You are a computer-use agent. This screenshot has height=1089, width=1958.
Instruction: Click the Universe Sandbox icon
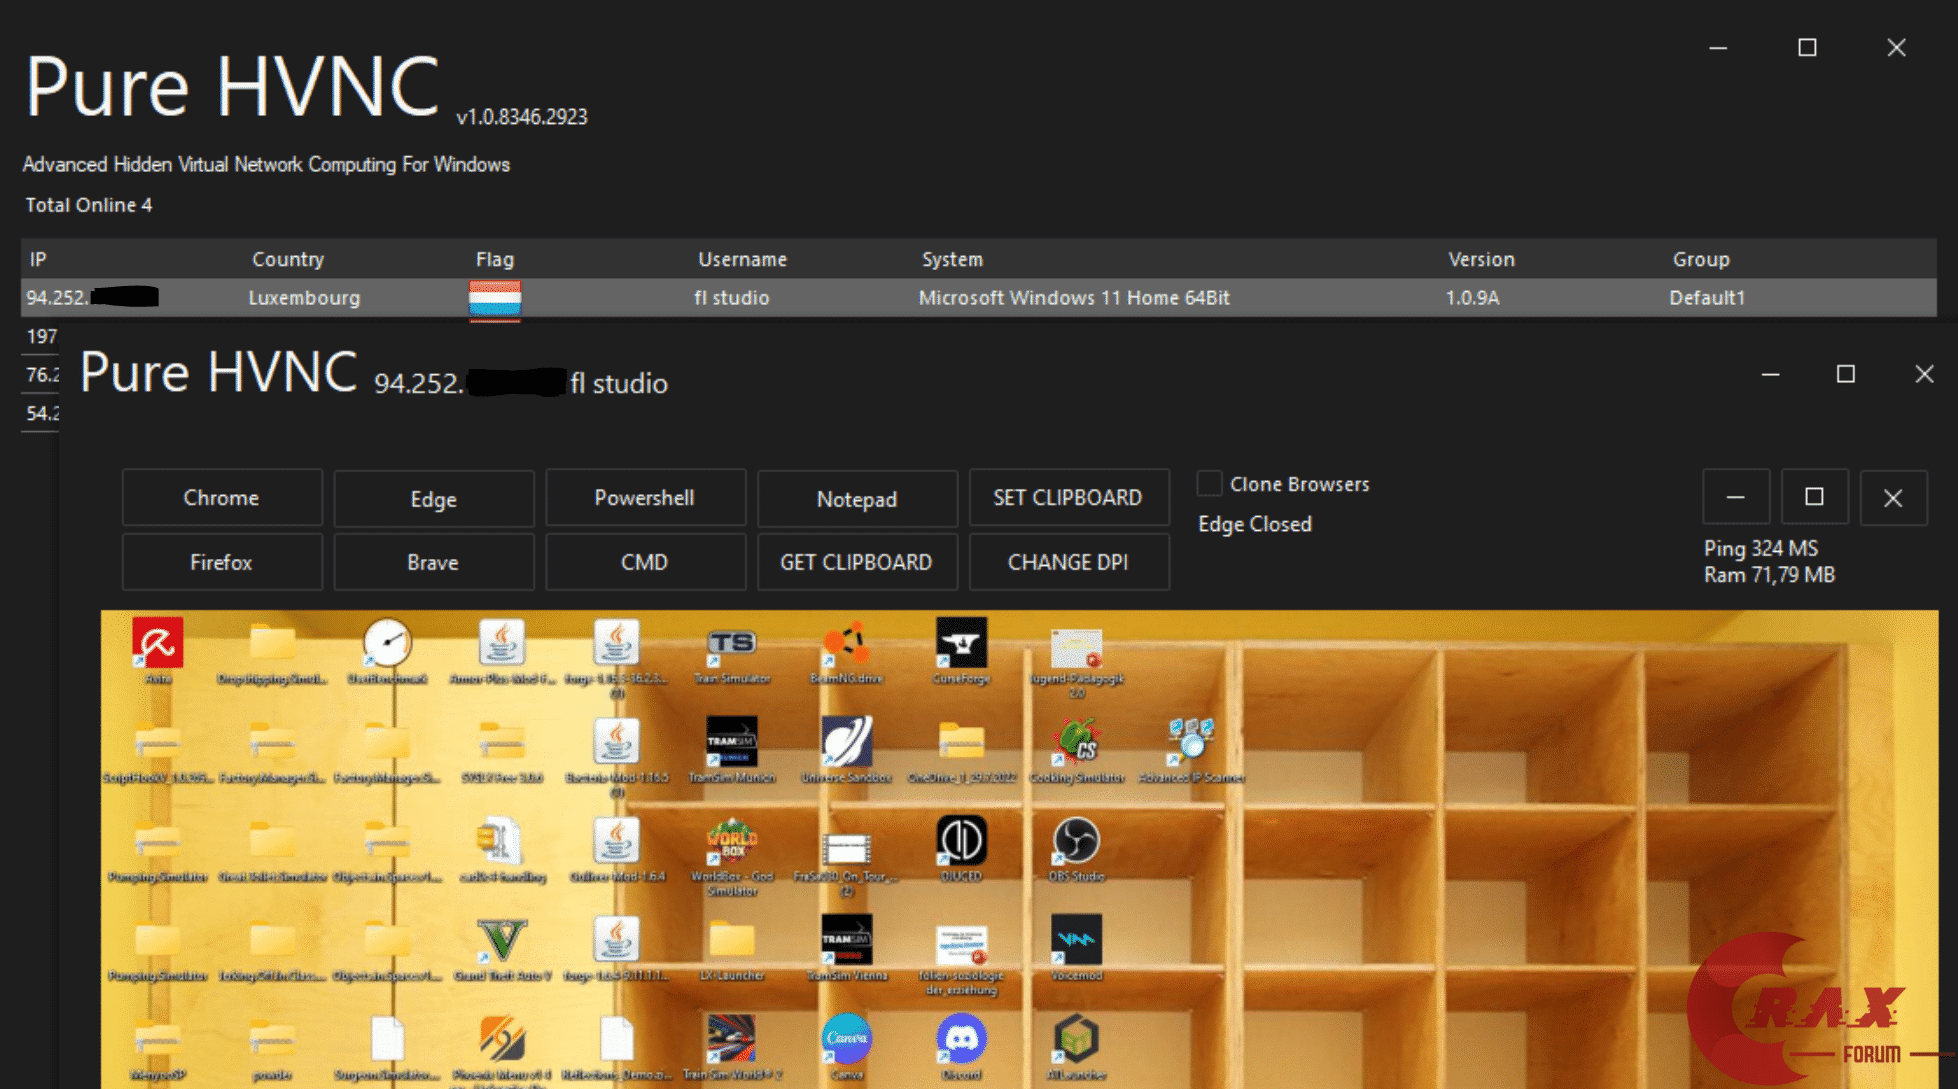coord(846,742)
